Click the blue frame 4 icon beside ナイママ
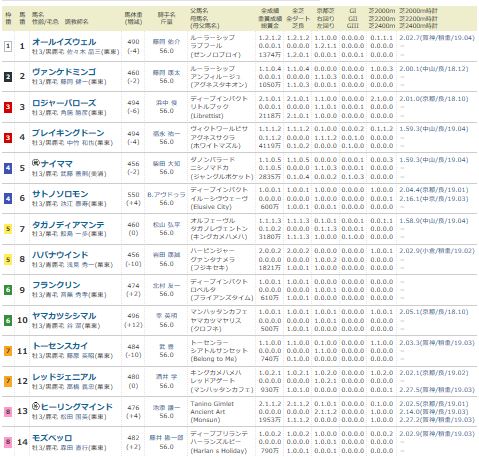 8,168
